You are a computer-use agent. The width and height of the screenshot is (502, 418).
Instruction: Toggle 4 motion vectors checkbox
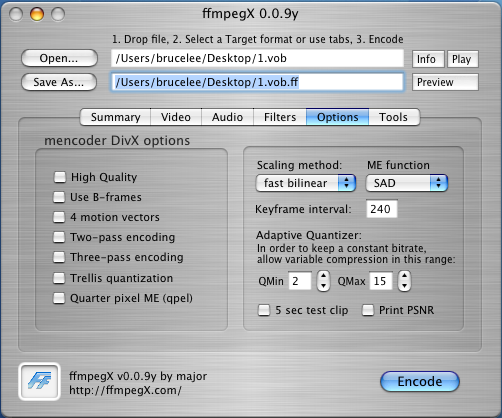(x=59, y=217)
